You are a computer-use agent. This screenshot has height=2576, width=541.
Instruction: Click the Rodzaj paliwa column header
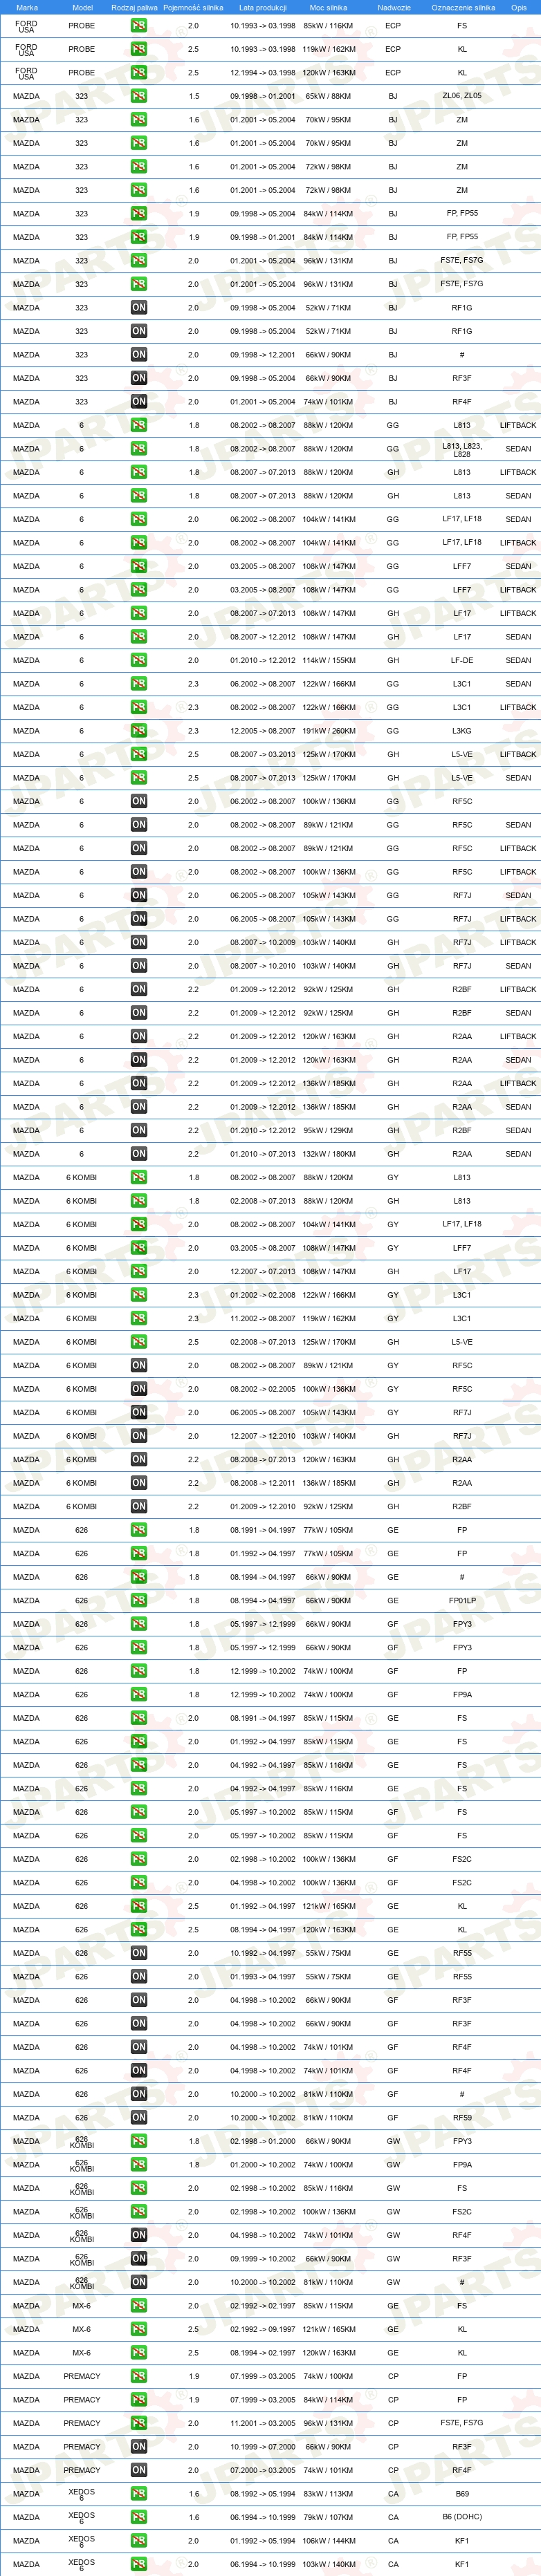(x=134, y=7)
